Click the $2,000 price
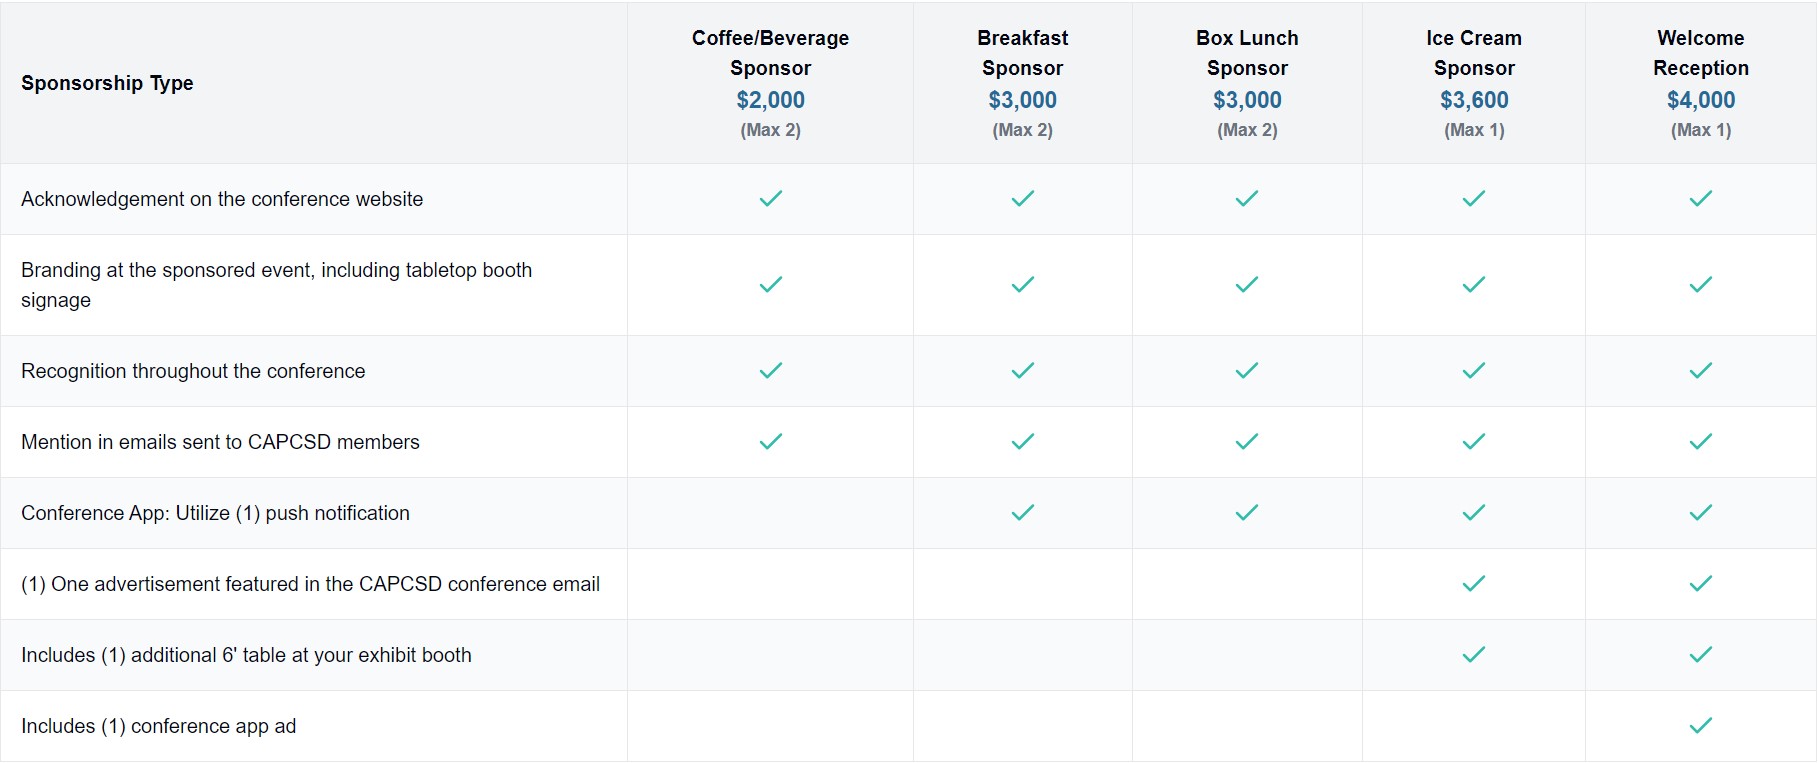This screenshot has width=1818, height=763. tap(771, 100)
